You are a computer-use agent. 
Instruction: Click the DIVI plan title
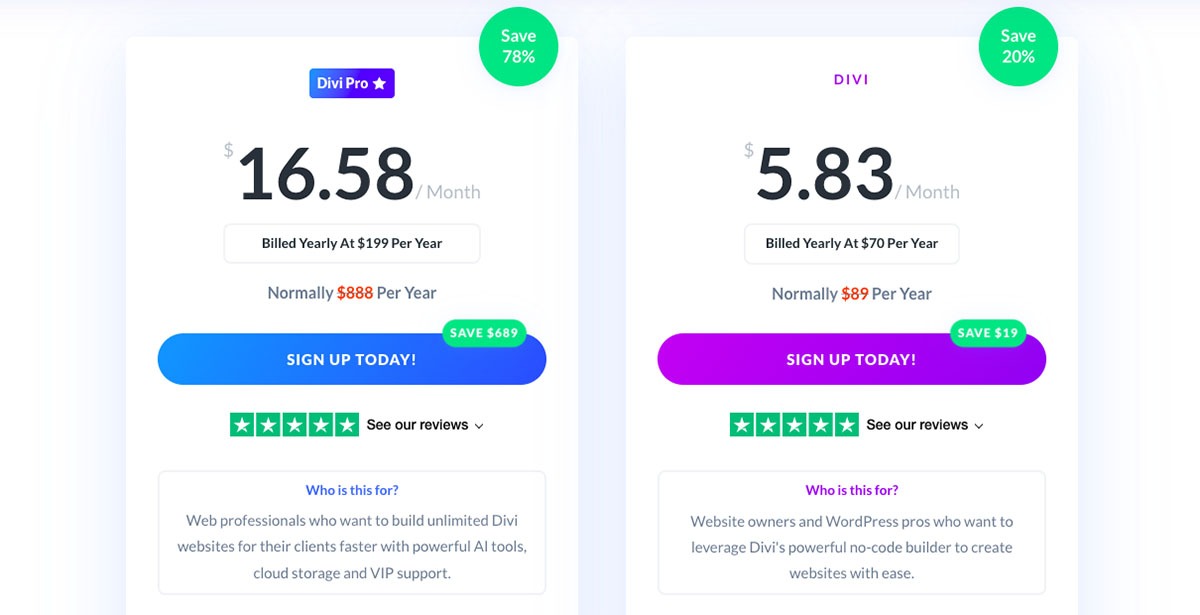(x=852, y=79)
